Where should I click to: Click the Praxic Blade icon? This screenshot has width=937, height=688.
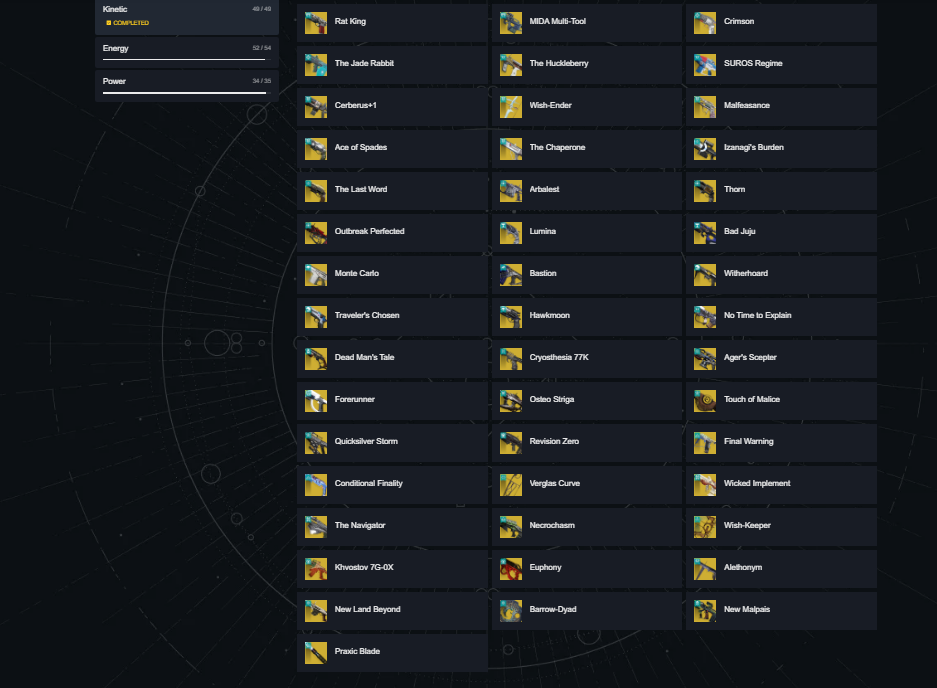[x=316, y=653]
